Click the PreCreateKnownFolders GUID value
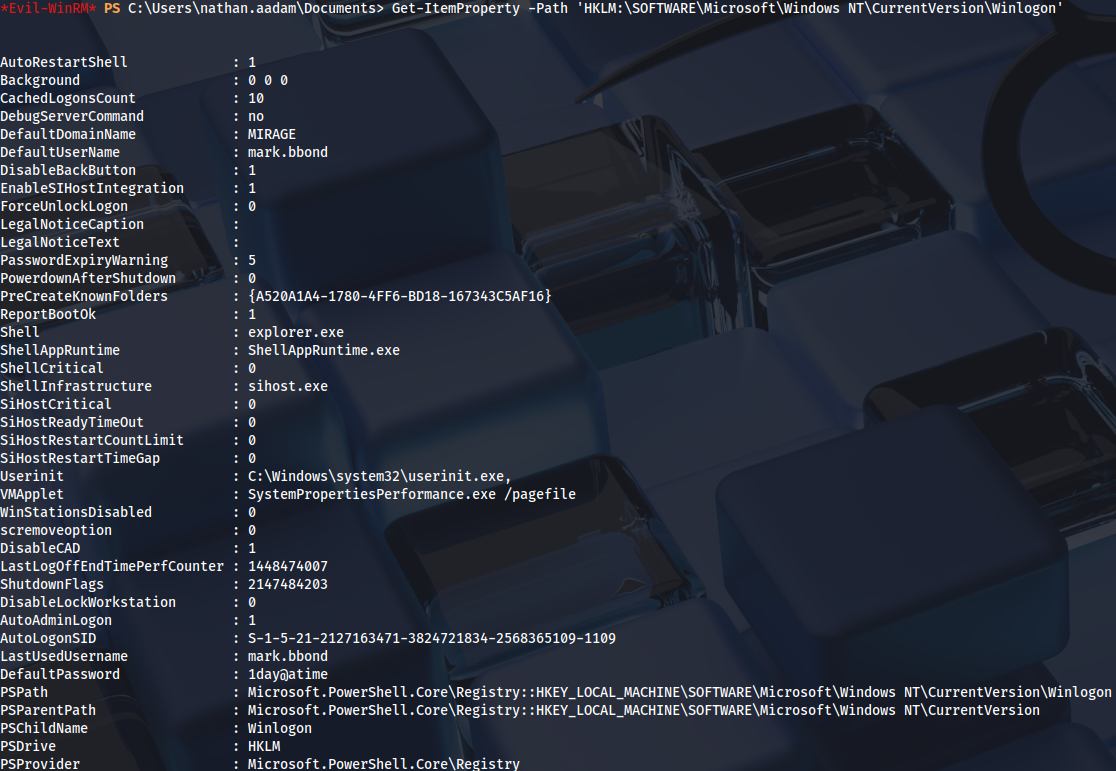Viewport: 1116px width, 771px height. [x=400, y=296]
